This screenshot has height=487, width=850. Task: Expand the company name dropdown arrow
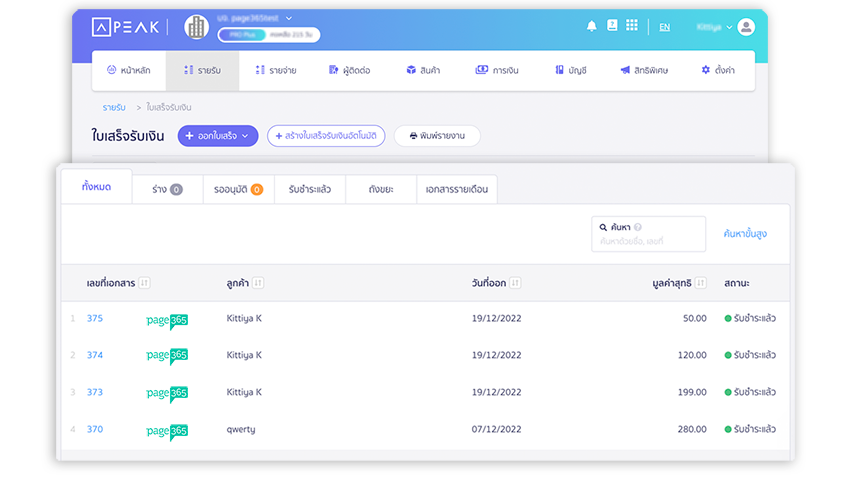click(289, 18)
